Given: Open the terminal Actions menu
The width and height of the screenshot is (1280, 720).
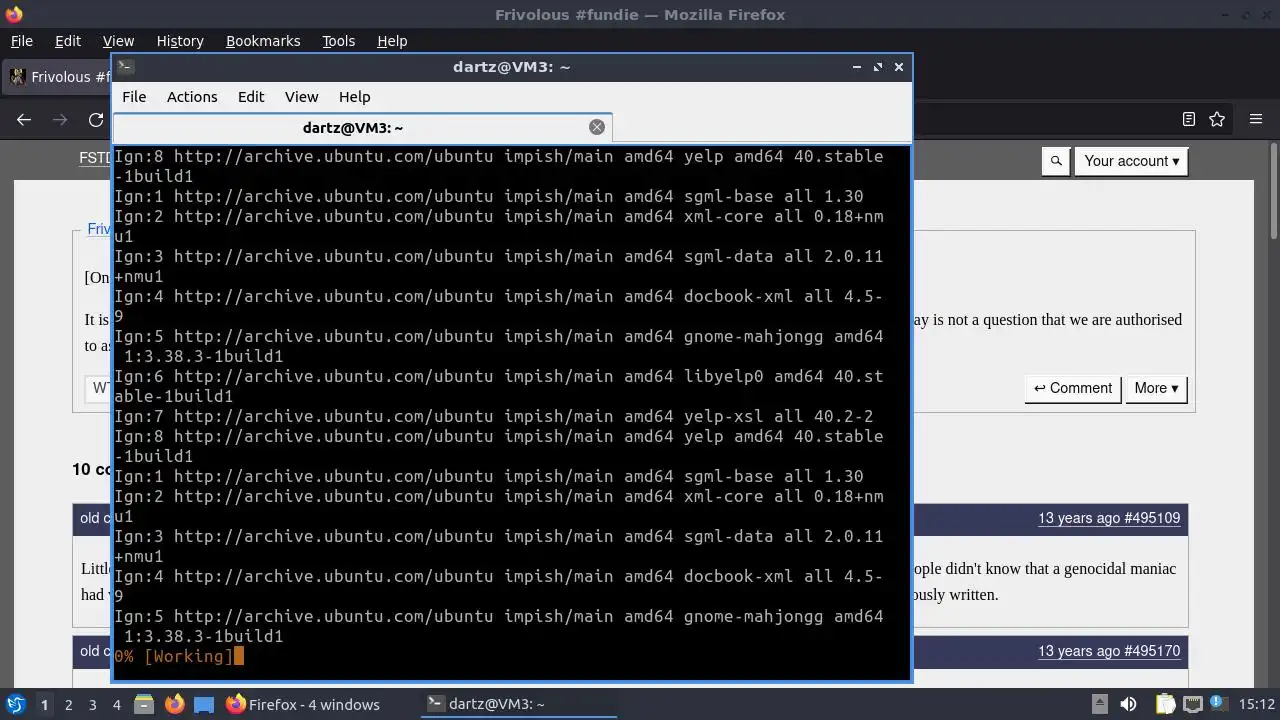Looking at the screenshot, I should coord(192,97).
